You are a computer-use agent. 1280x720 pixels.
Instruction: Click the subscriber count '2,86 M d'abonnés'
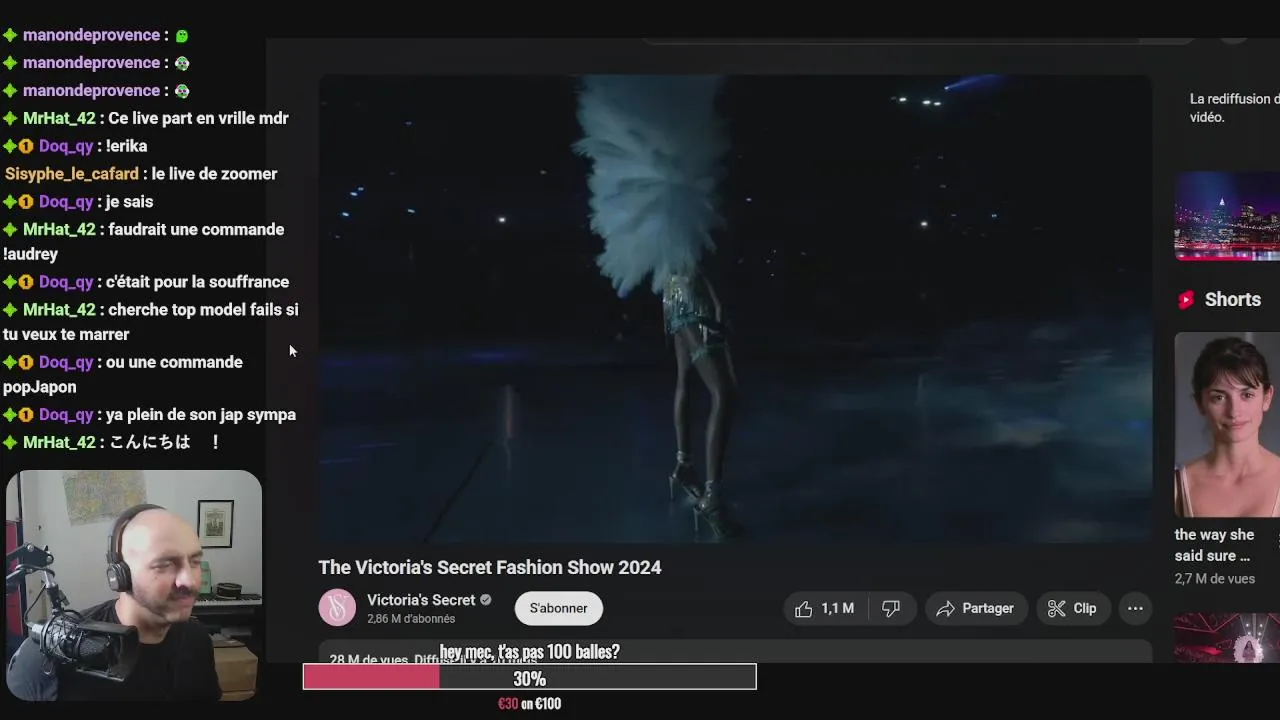(411, 619)
